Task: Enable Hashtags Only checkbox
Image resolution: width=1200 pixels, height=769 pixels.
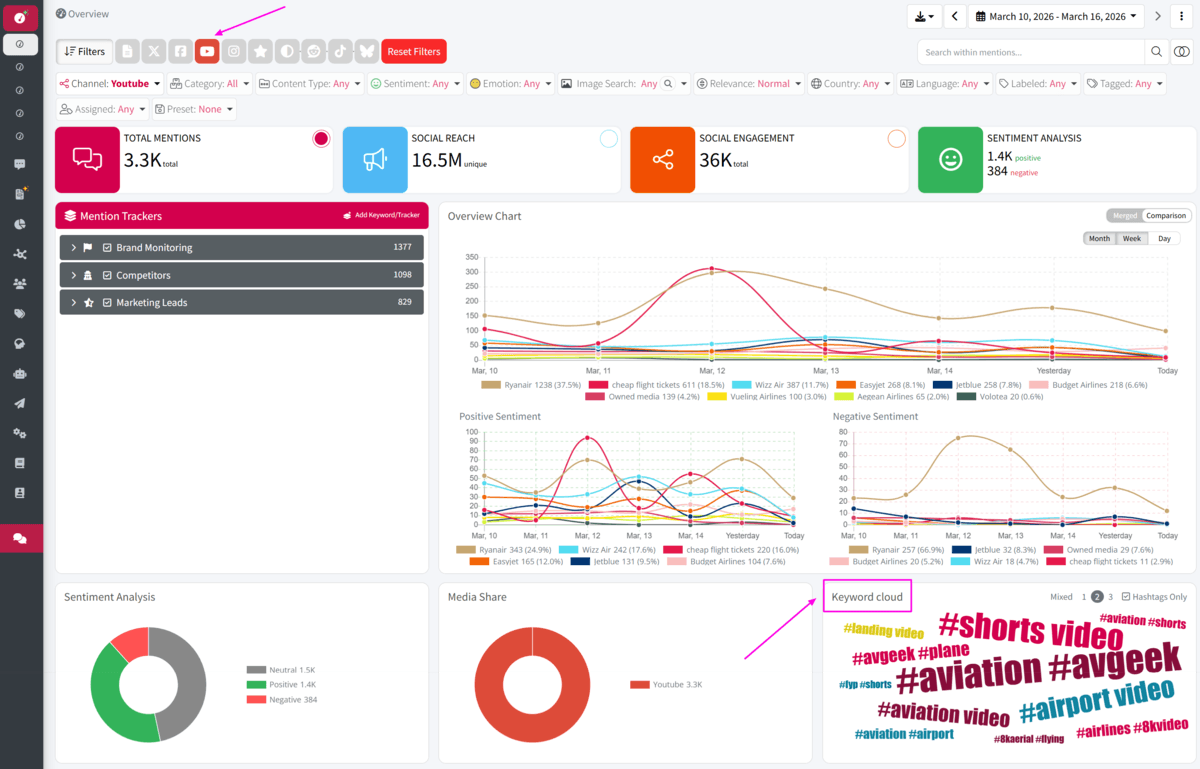Action: point(1126,597)
